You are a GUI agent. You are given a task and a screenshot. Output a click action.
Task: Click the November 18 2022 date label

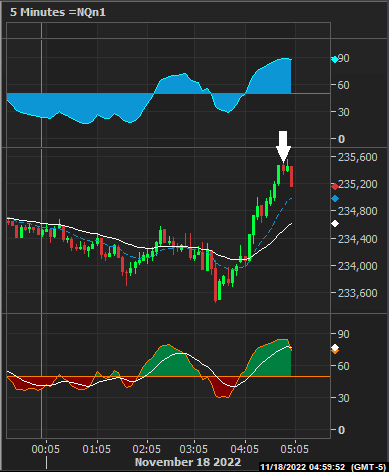(x=188, y=462)
